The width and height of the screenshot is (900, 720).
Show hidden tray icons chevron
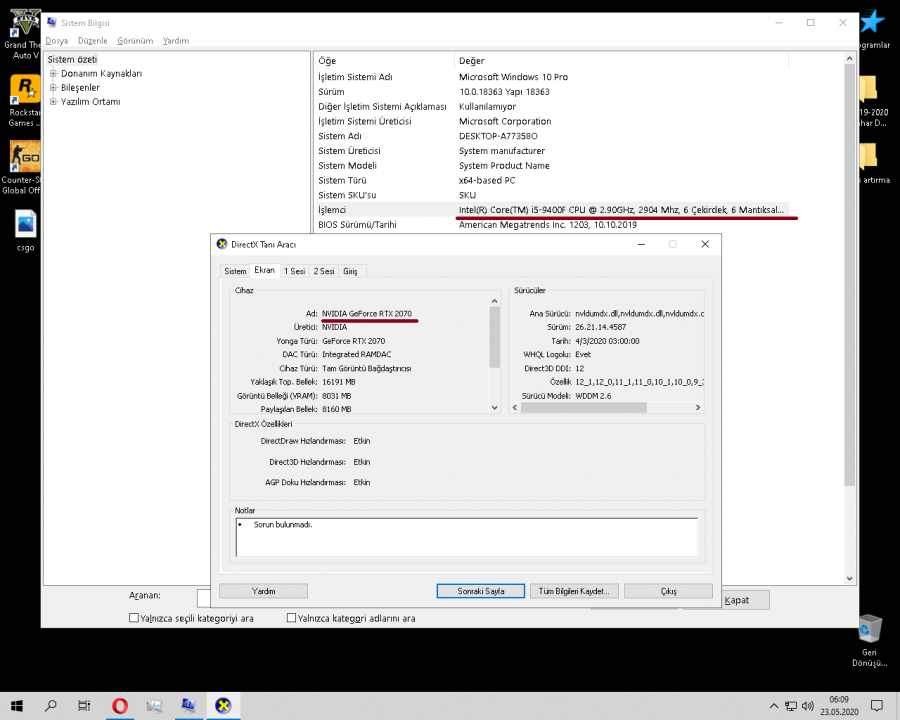tap(774, 706)
